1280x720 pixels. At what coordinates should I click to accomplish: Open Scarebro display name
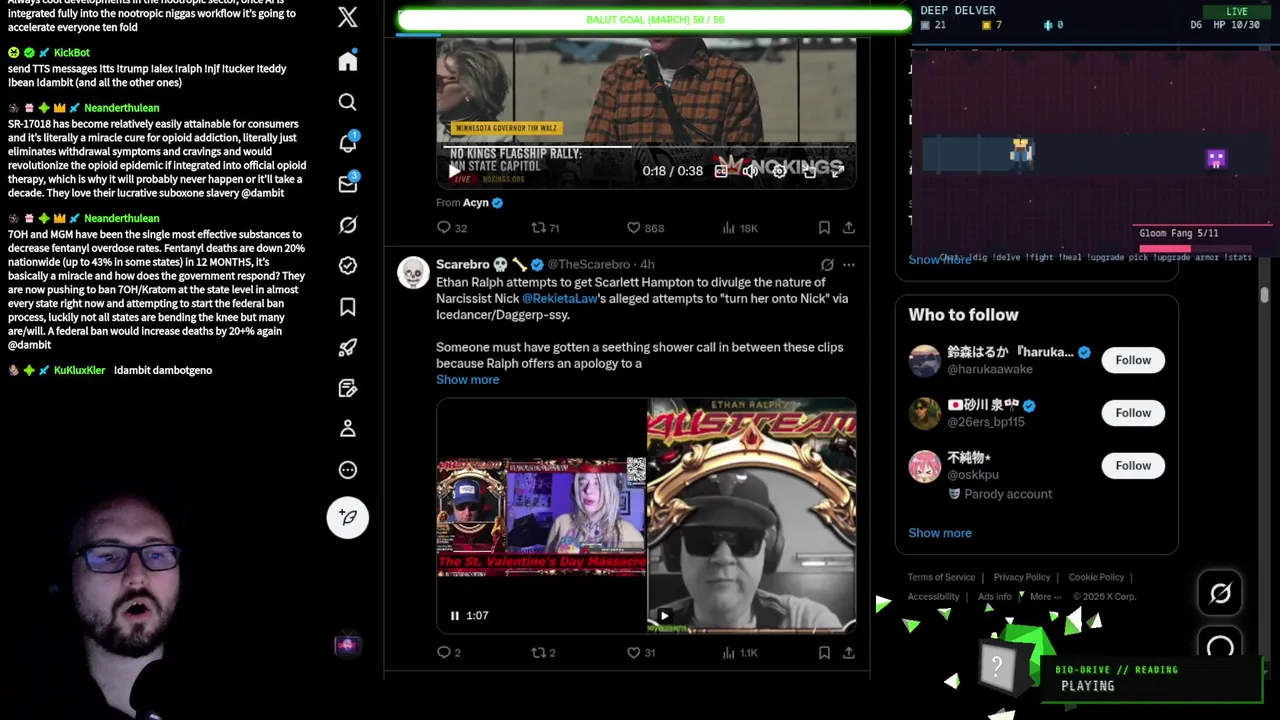pyautogui.click(x=481, y=264)
